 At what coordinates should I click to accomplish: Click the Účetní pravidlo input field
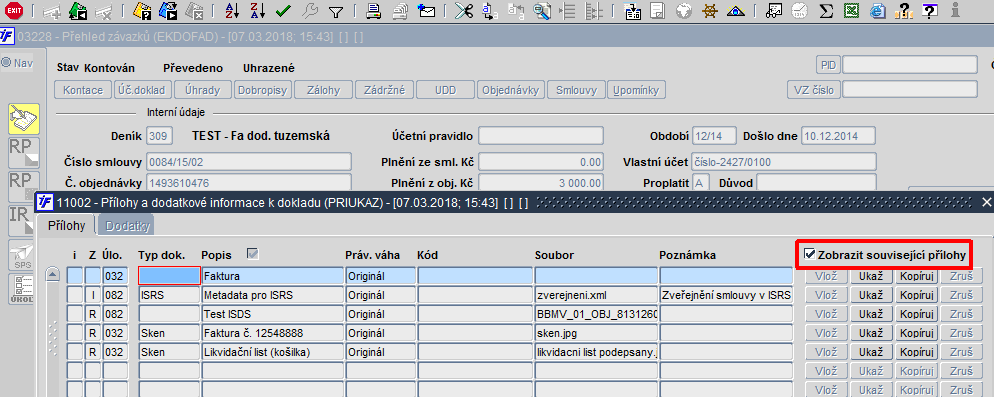click(x=541, y=136)
